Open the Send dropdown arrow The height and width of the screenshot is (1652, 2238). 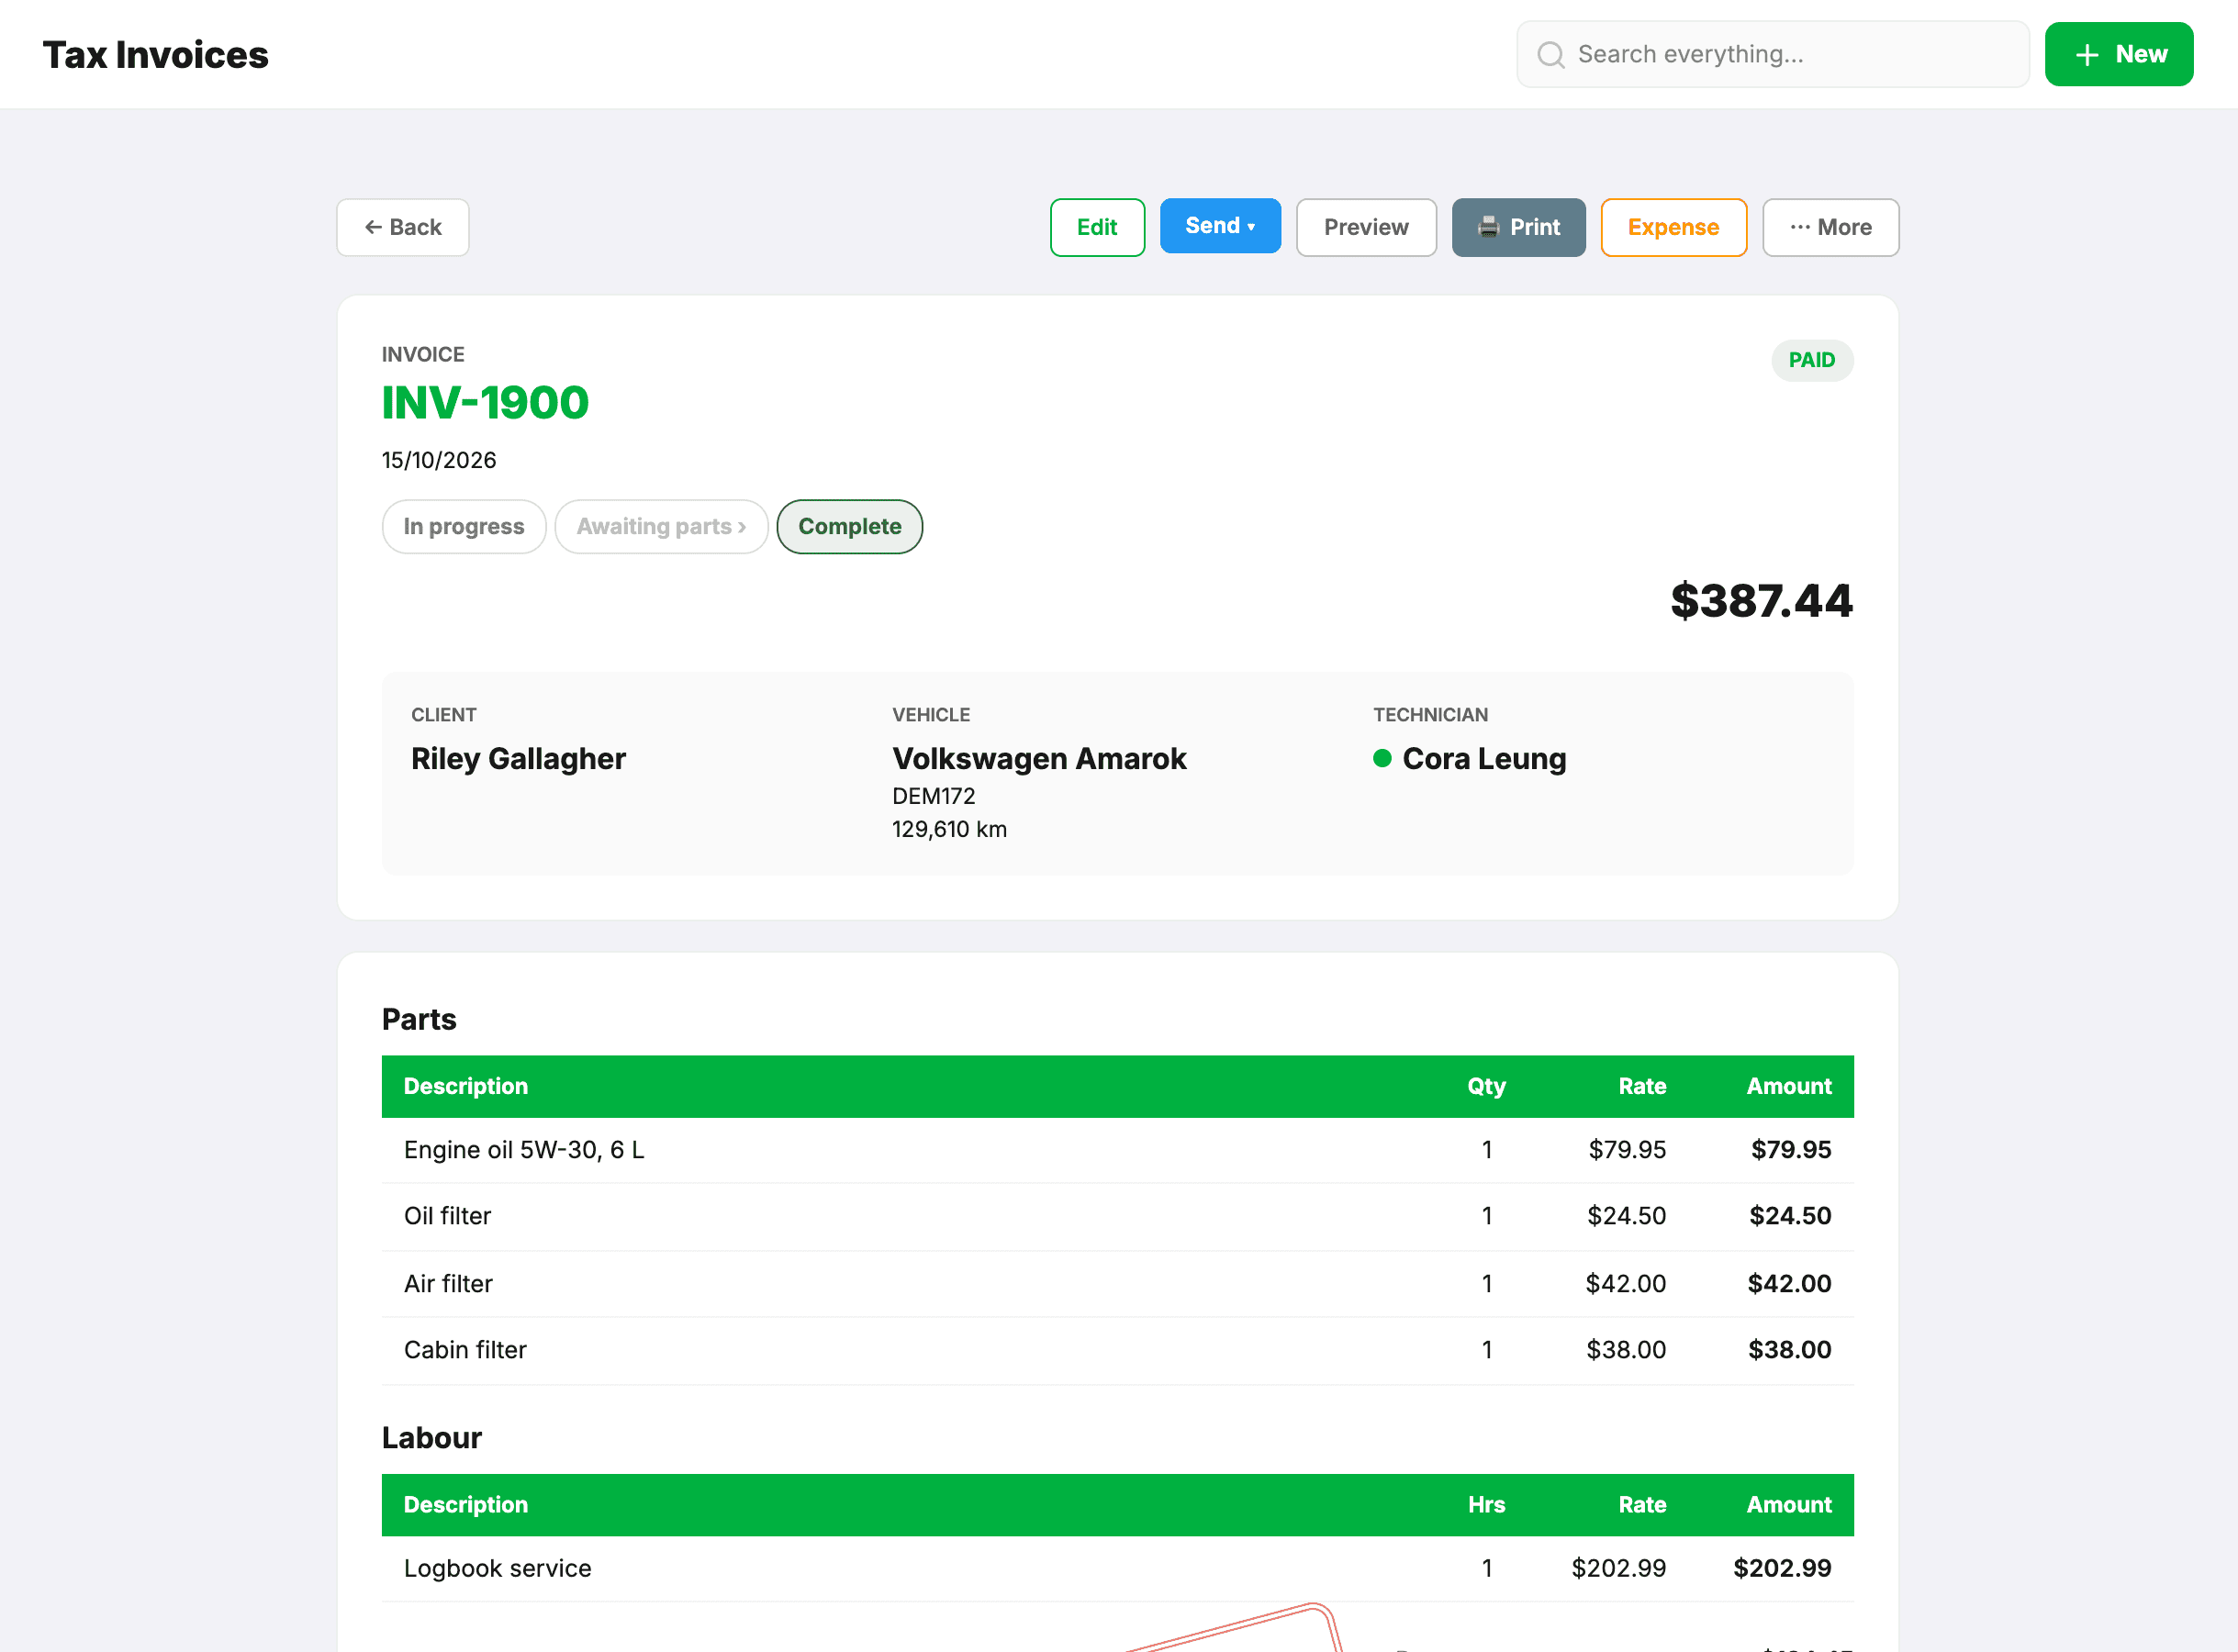(x=1251, y=227)
